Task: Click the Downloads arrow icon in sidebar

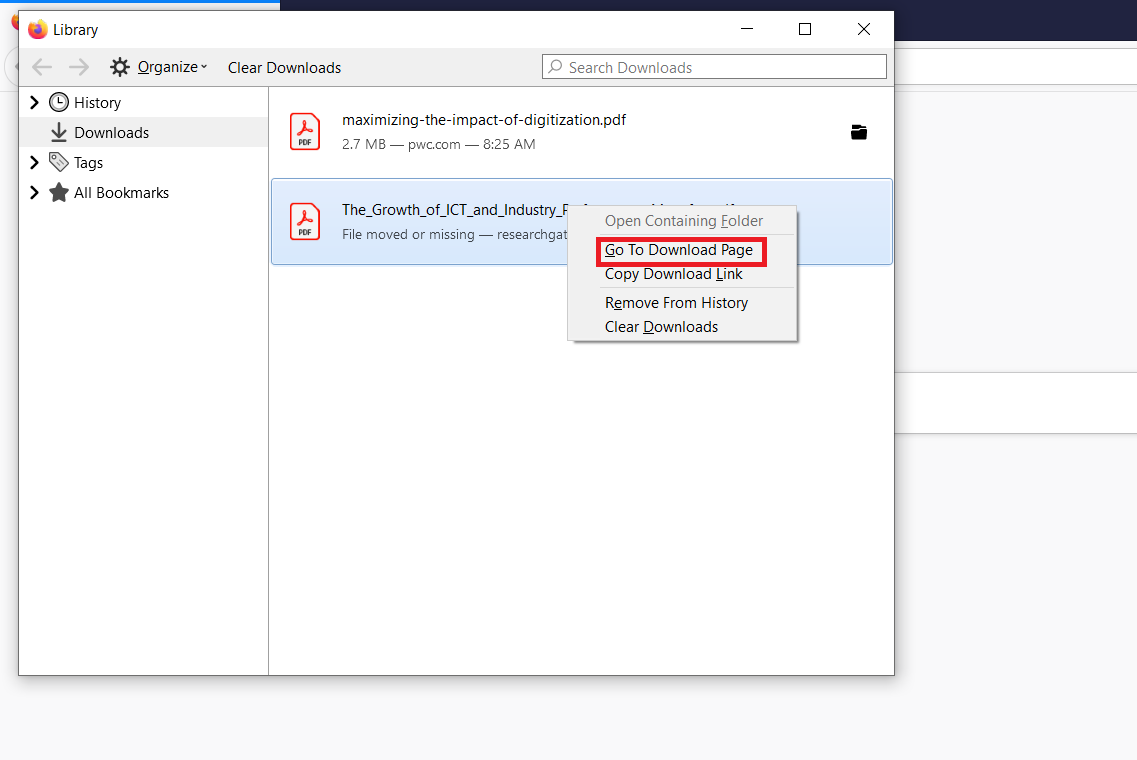Action: coord(61,131)
